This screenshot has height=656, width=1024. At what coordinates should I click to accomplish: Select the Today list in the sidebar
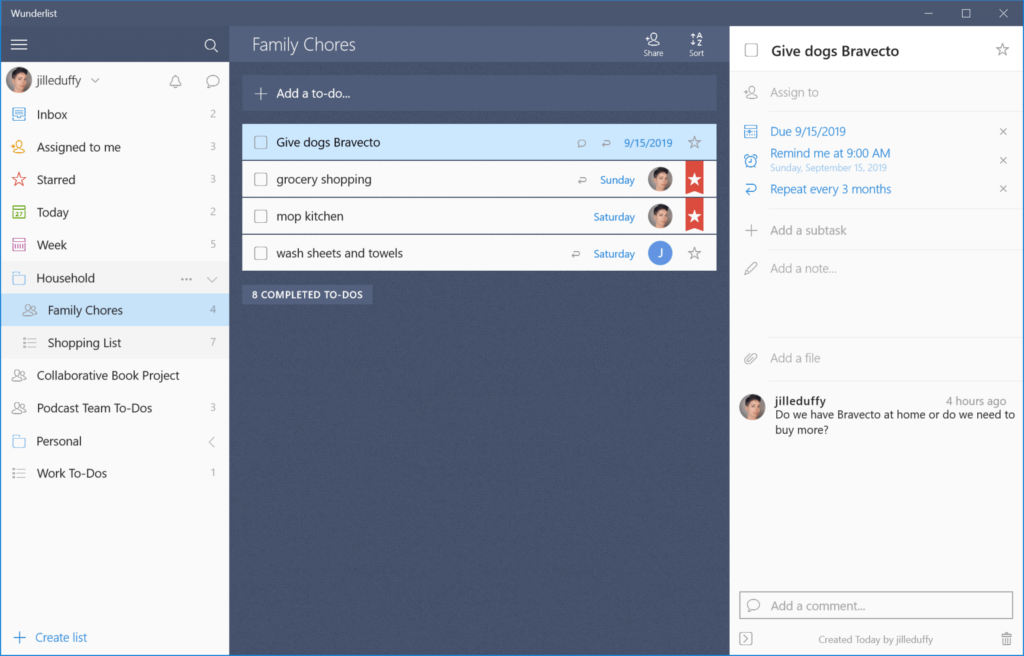pyautogui.click(x=60, y=212)
